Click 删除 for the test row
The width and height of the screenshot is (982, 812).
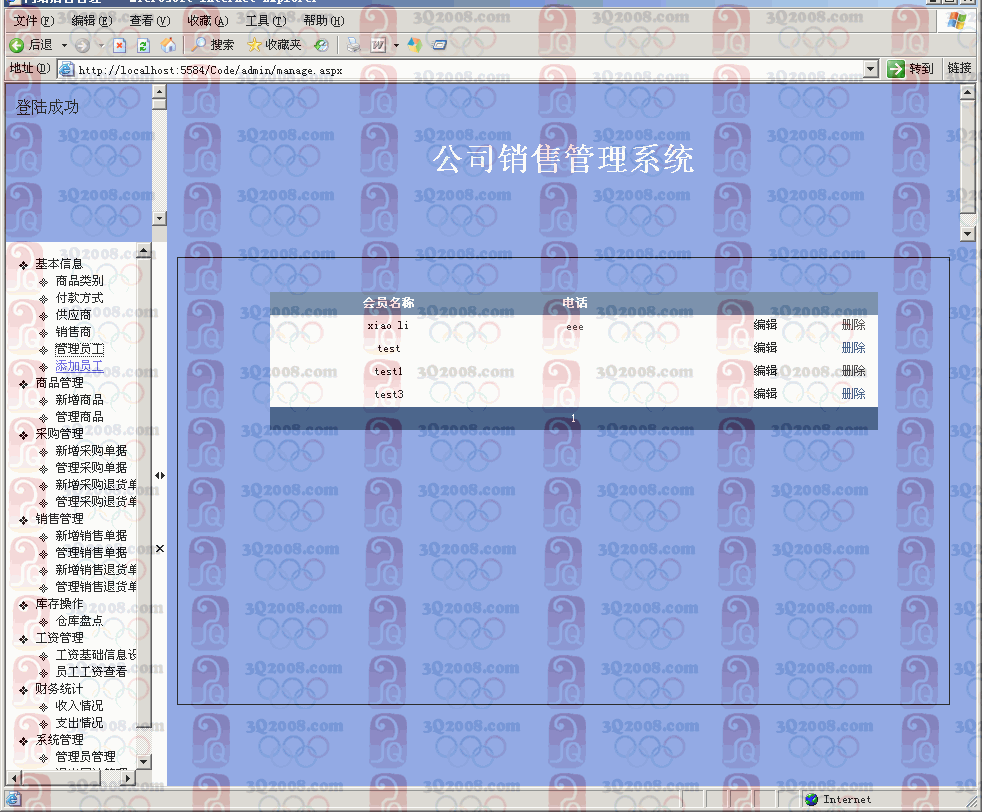(853, 348)
